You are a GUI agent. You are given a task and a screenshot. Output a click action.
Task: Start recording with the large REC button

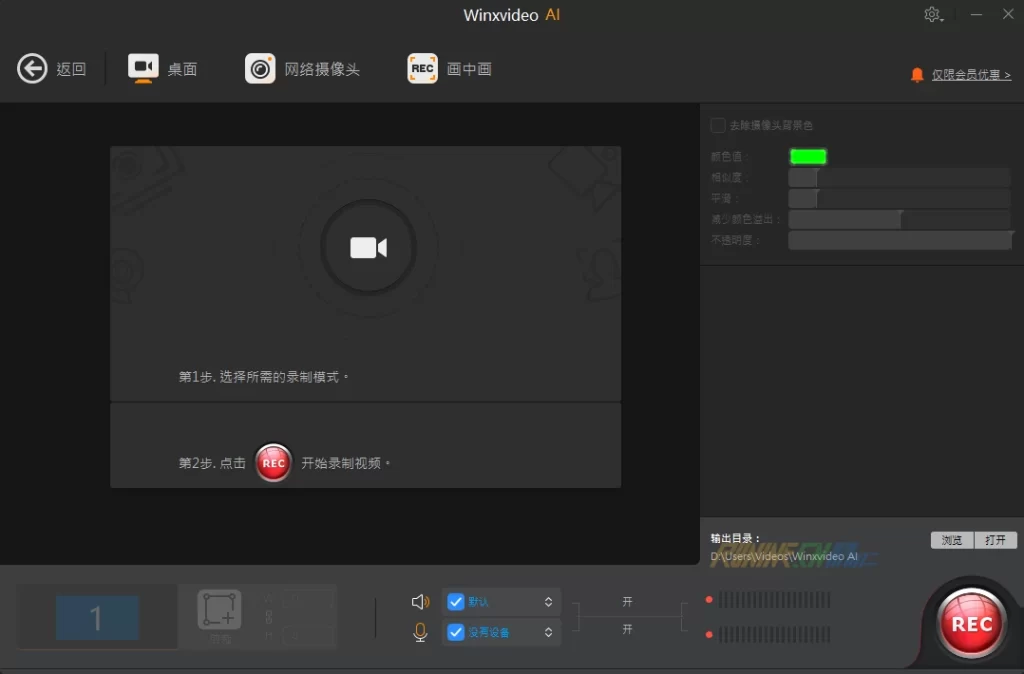[970, 624]
